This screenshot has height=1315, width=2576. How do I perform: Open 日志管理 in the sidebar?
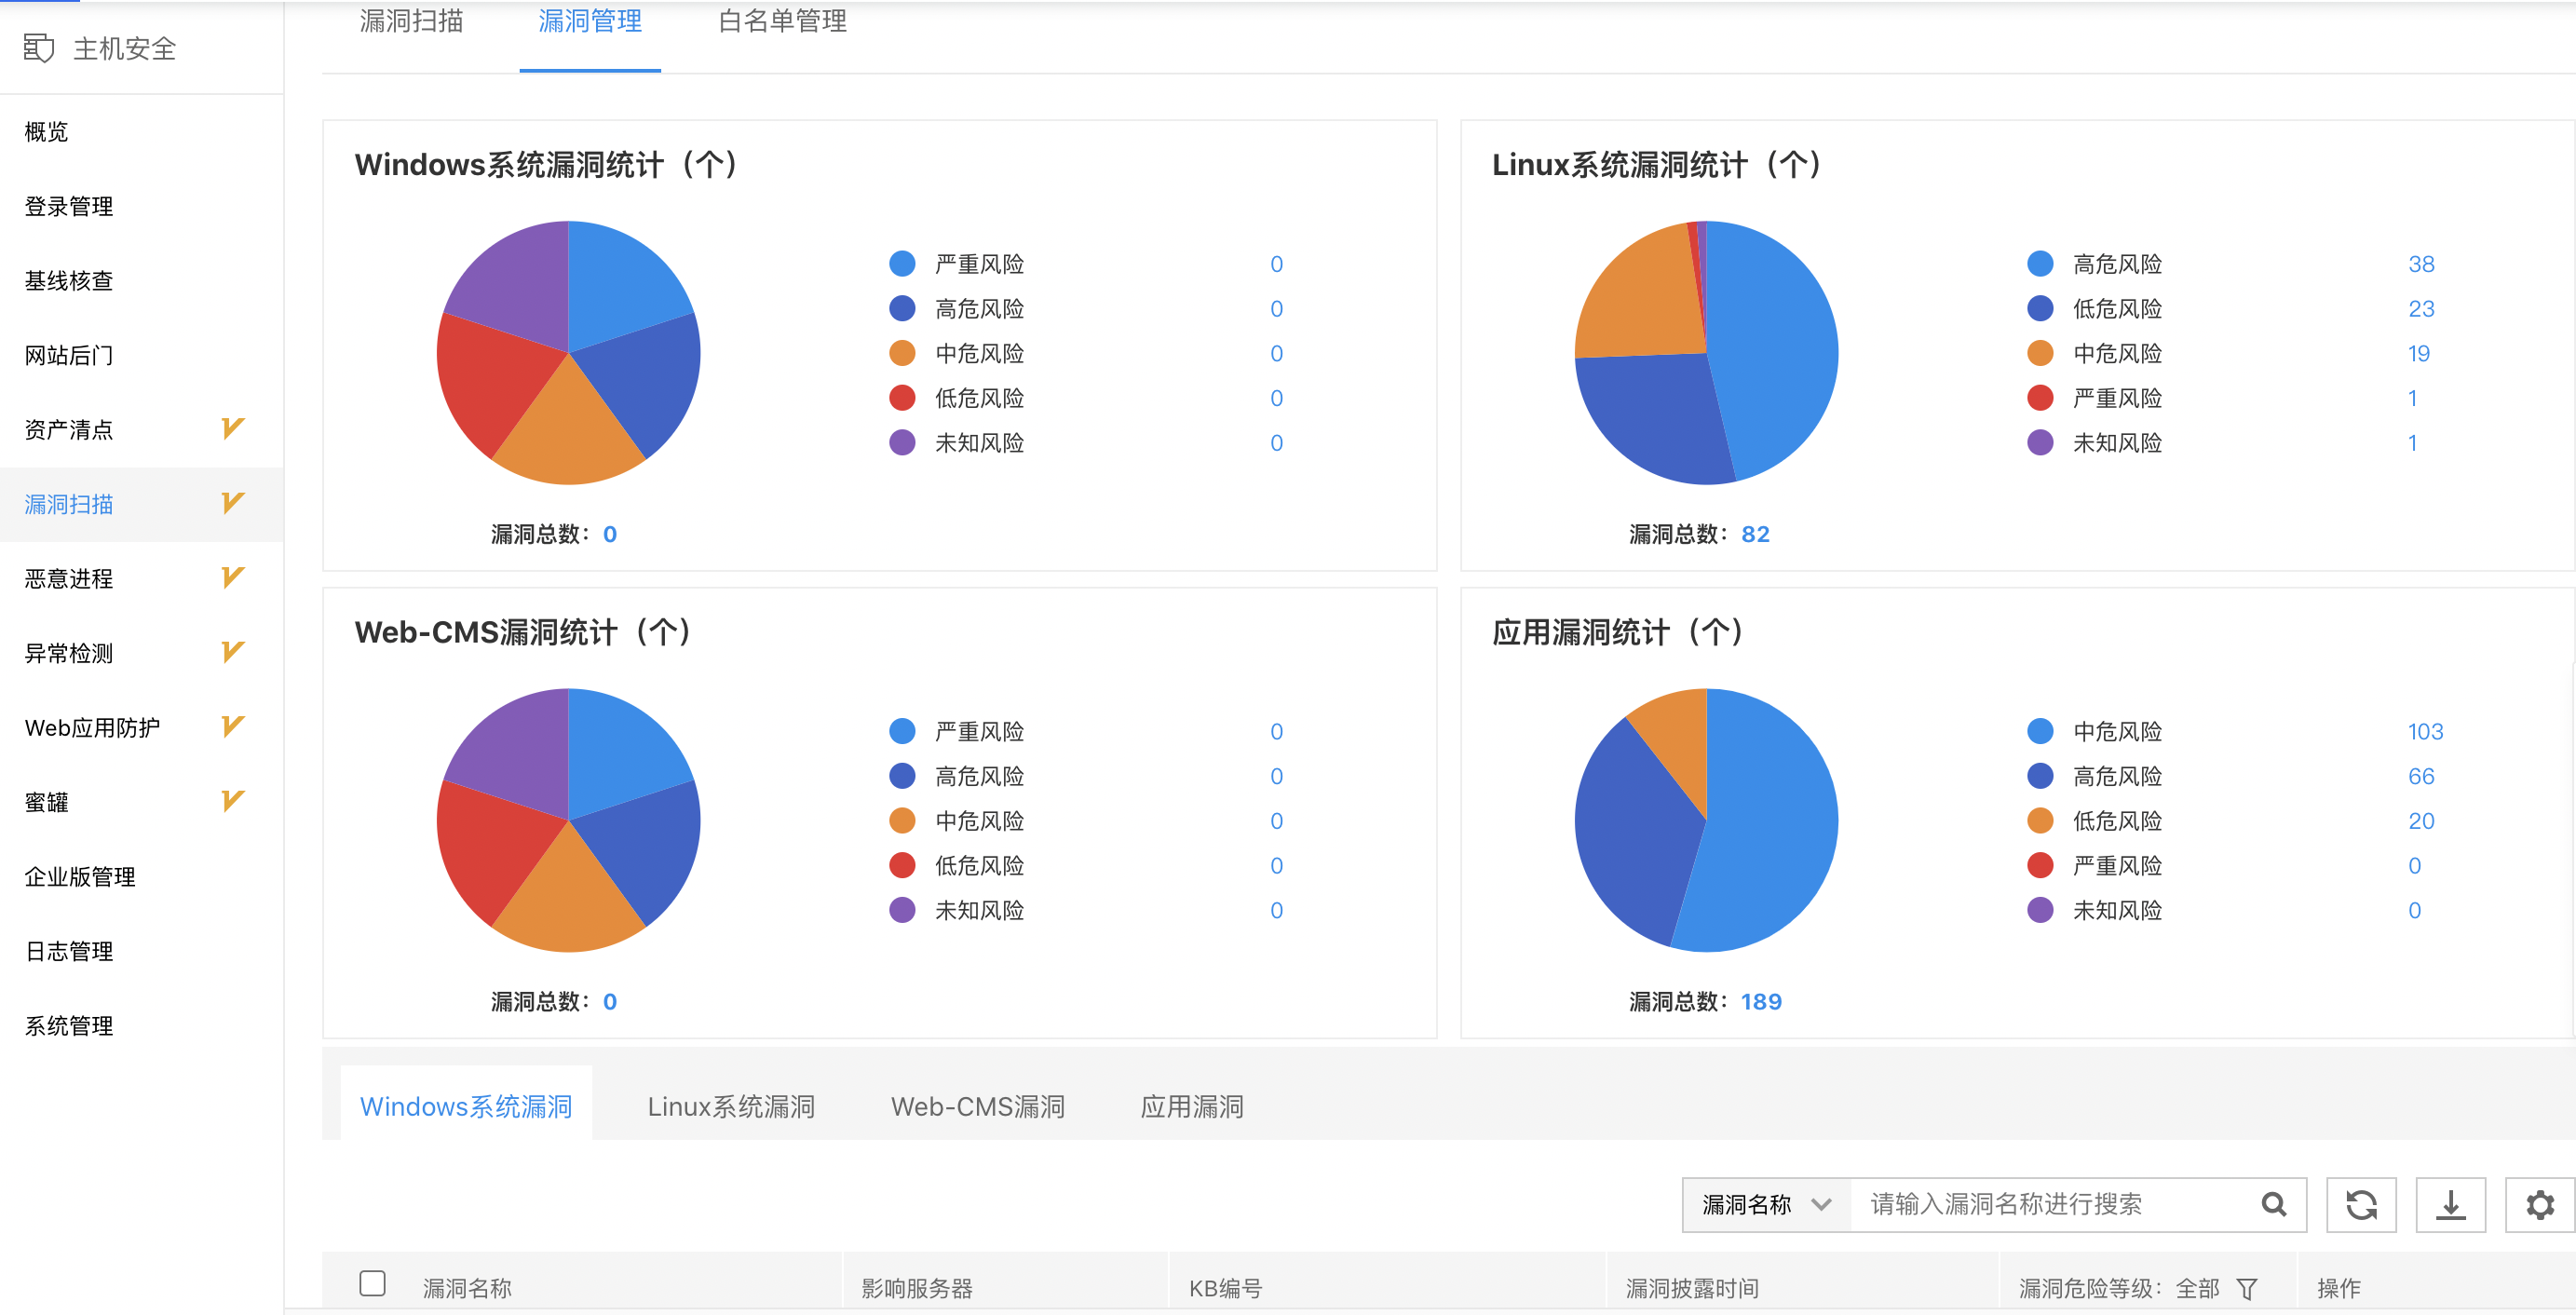point(141,951)
